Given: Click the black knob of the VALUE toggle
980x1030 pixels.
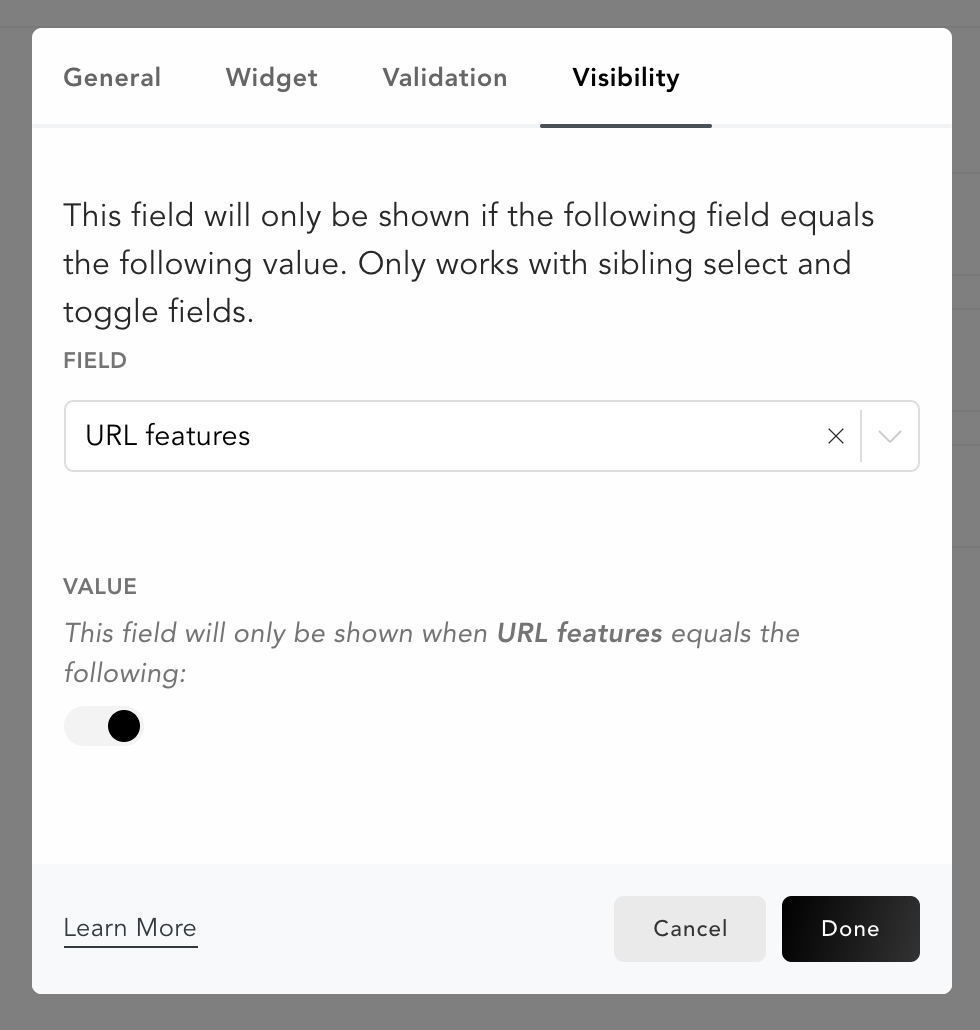Looking at the screenshot, I should [x=124, y=725].
